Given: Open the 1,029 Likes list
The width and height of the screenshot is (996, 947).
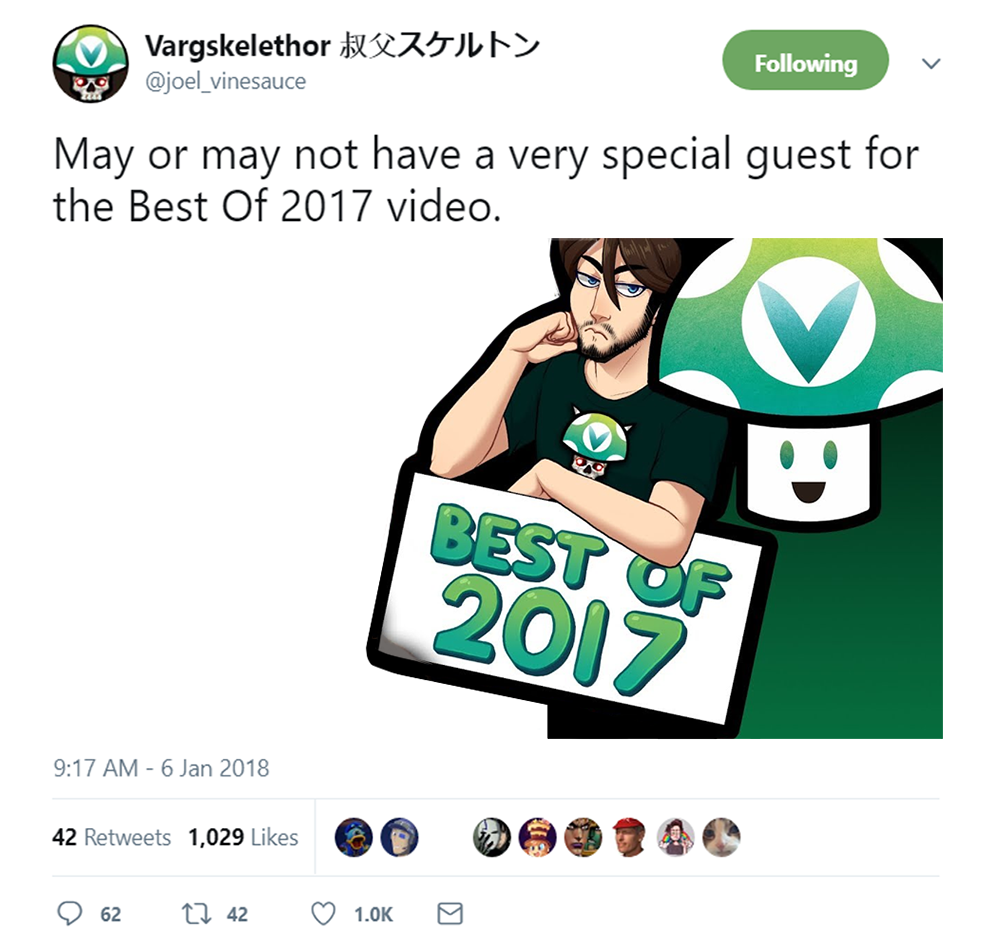Looking at the screenshot, I should point(243,837).
